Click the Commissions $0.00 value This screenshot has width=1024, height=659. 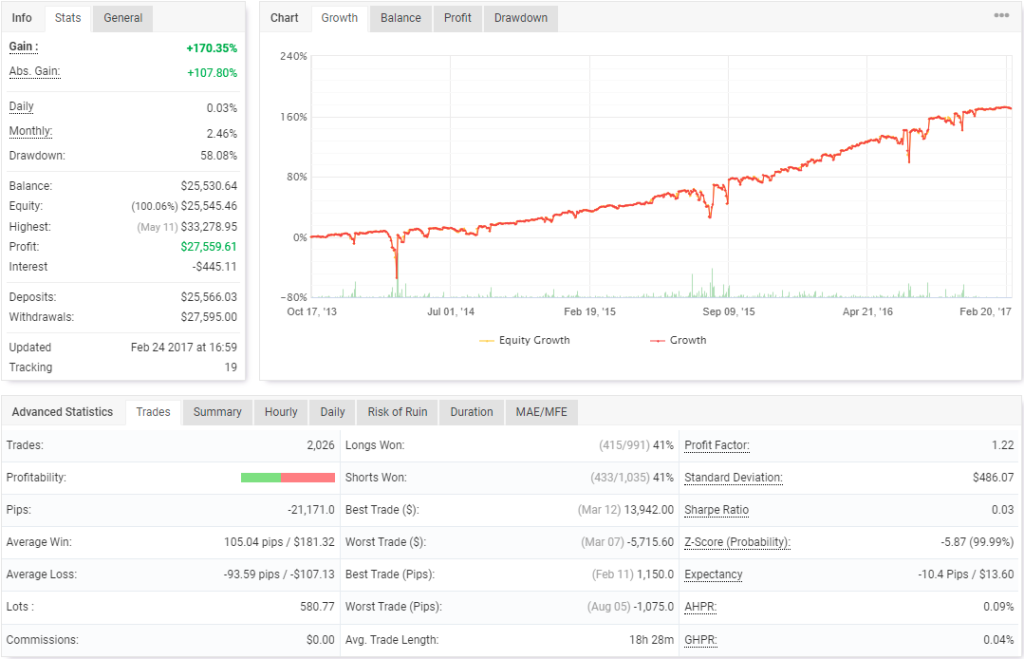(320, 640)
